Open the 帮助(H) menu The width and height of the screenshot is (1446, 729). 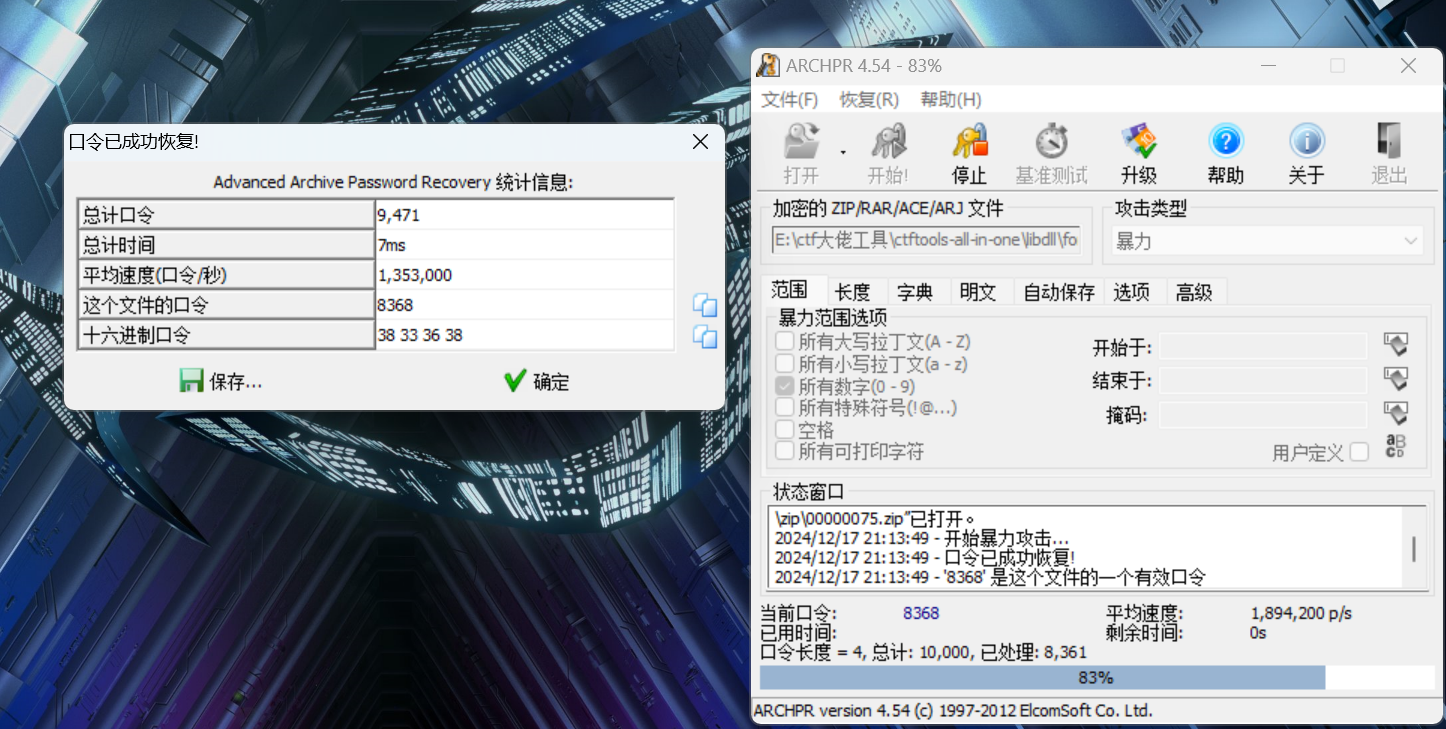click(951, 100)
